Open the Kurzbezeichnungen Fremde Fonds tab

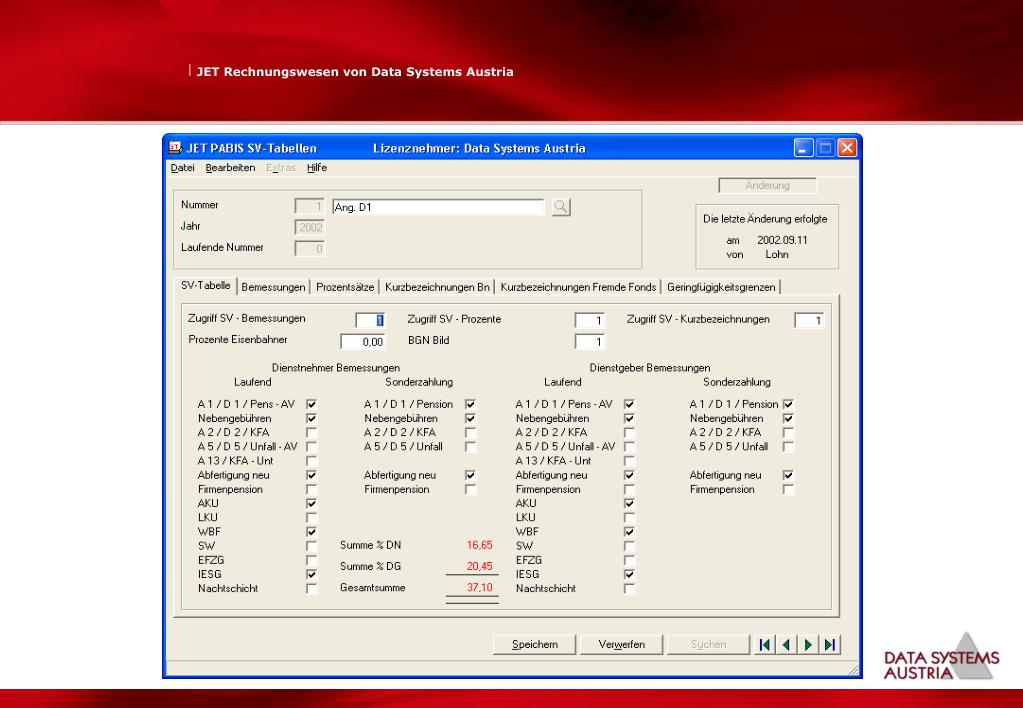[x=579, y=287]
